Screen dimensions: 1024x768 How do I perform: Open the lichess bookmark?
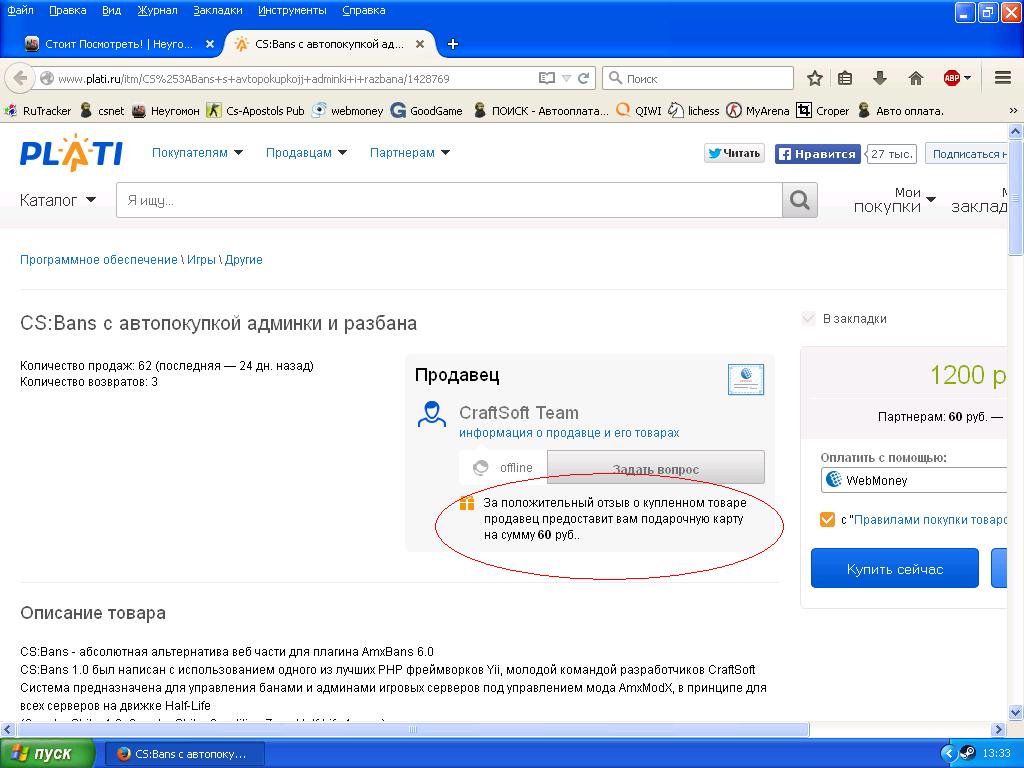click(694, 111)
